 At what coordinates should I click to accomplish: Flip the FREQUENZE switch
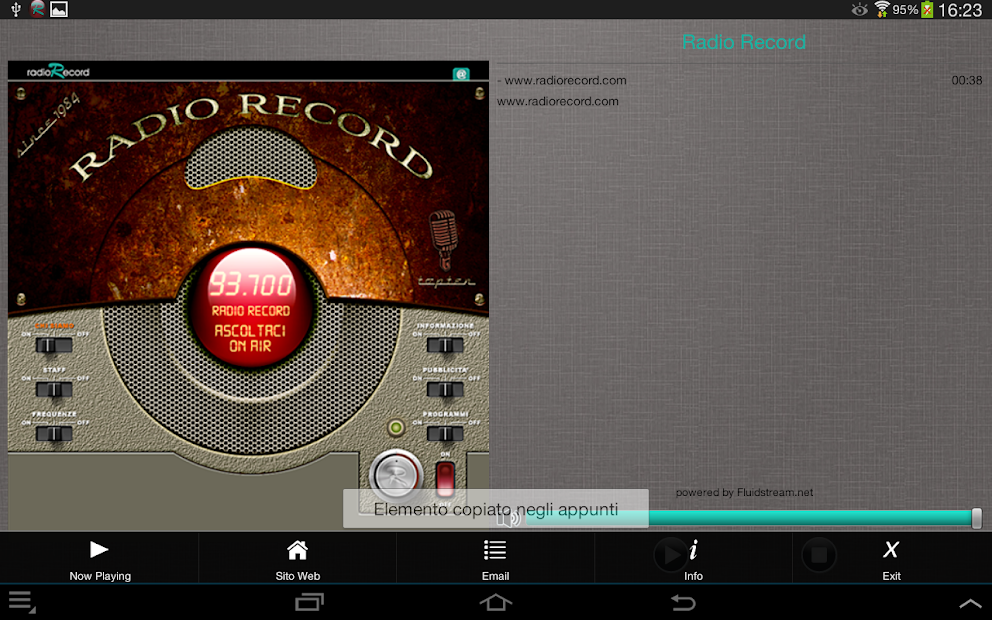pyautogui.click(x=52, y=433)
